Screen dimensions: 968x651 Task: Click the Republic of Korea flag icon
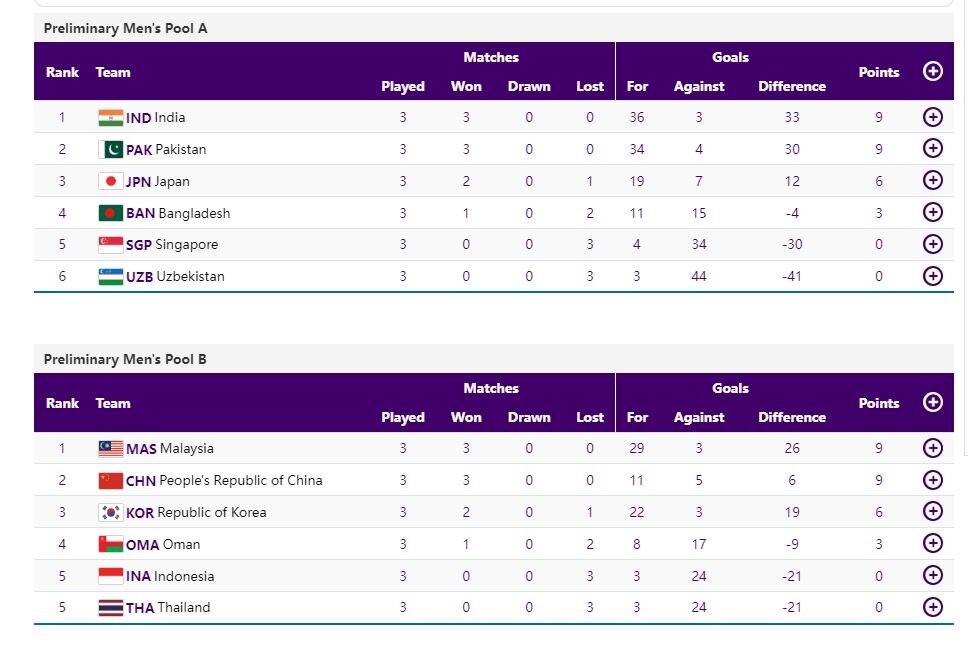coord(110,512)
